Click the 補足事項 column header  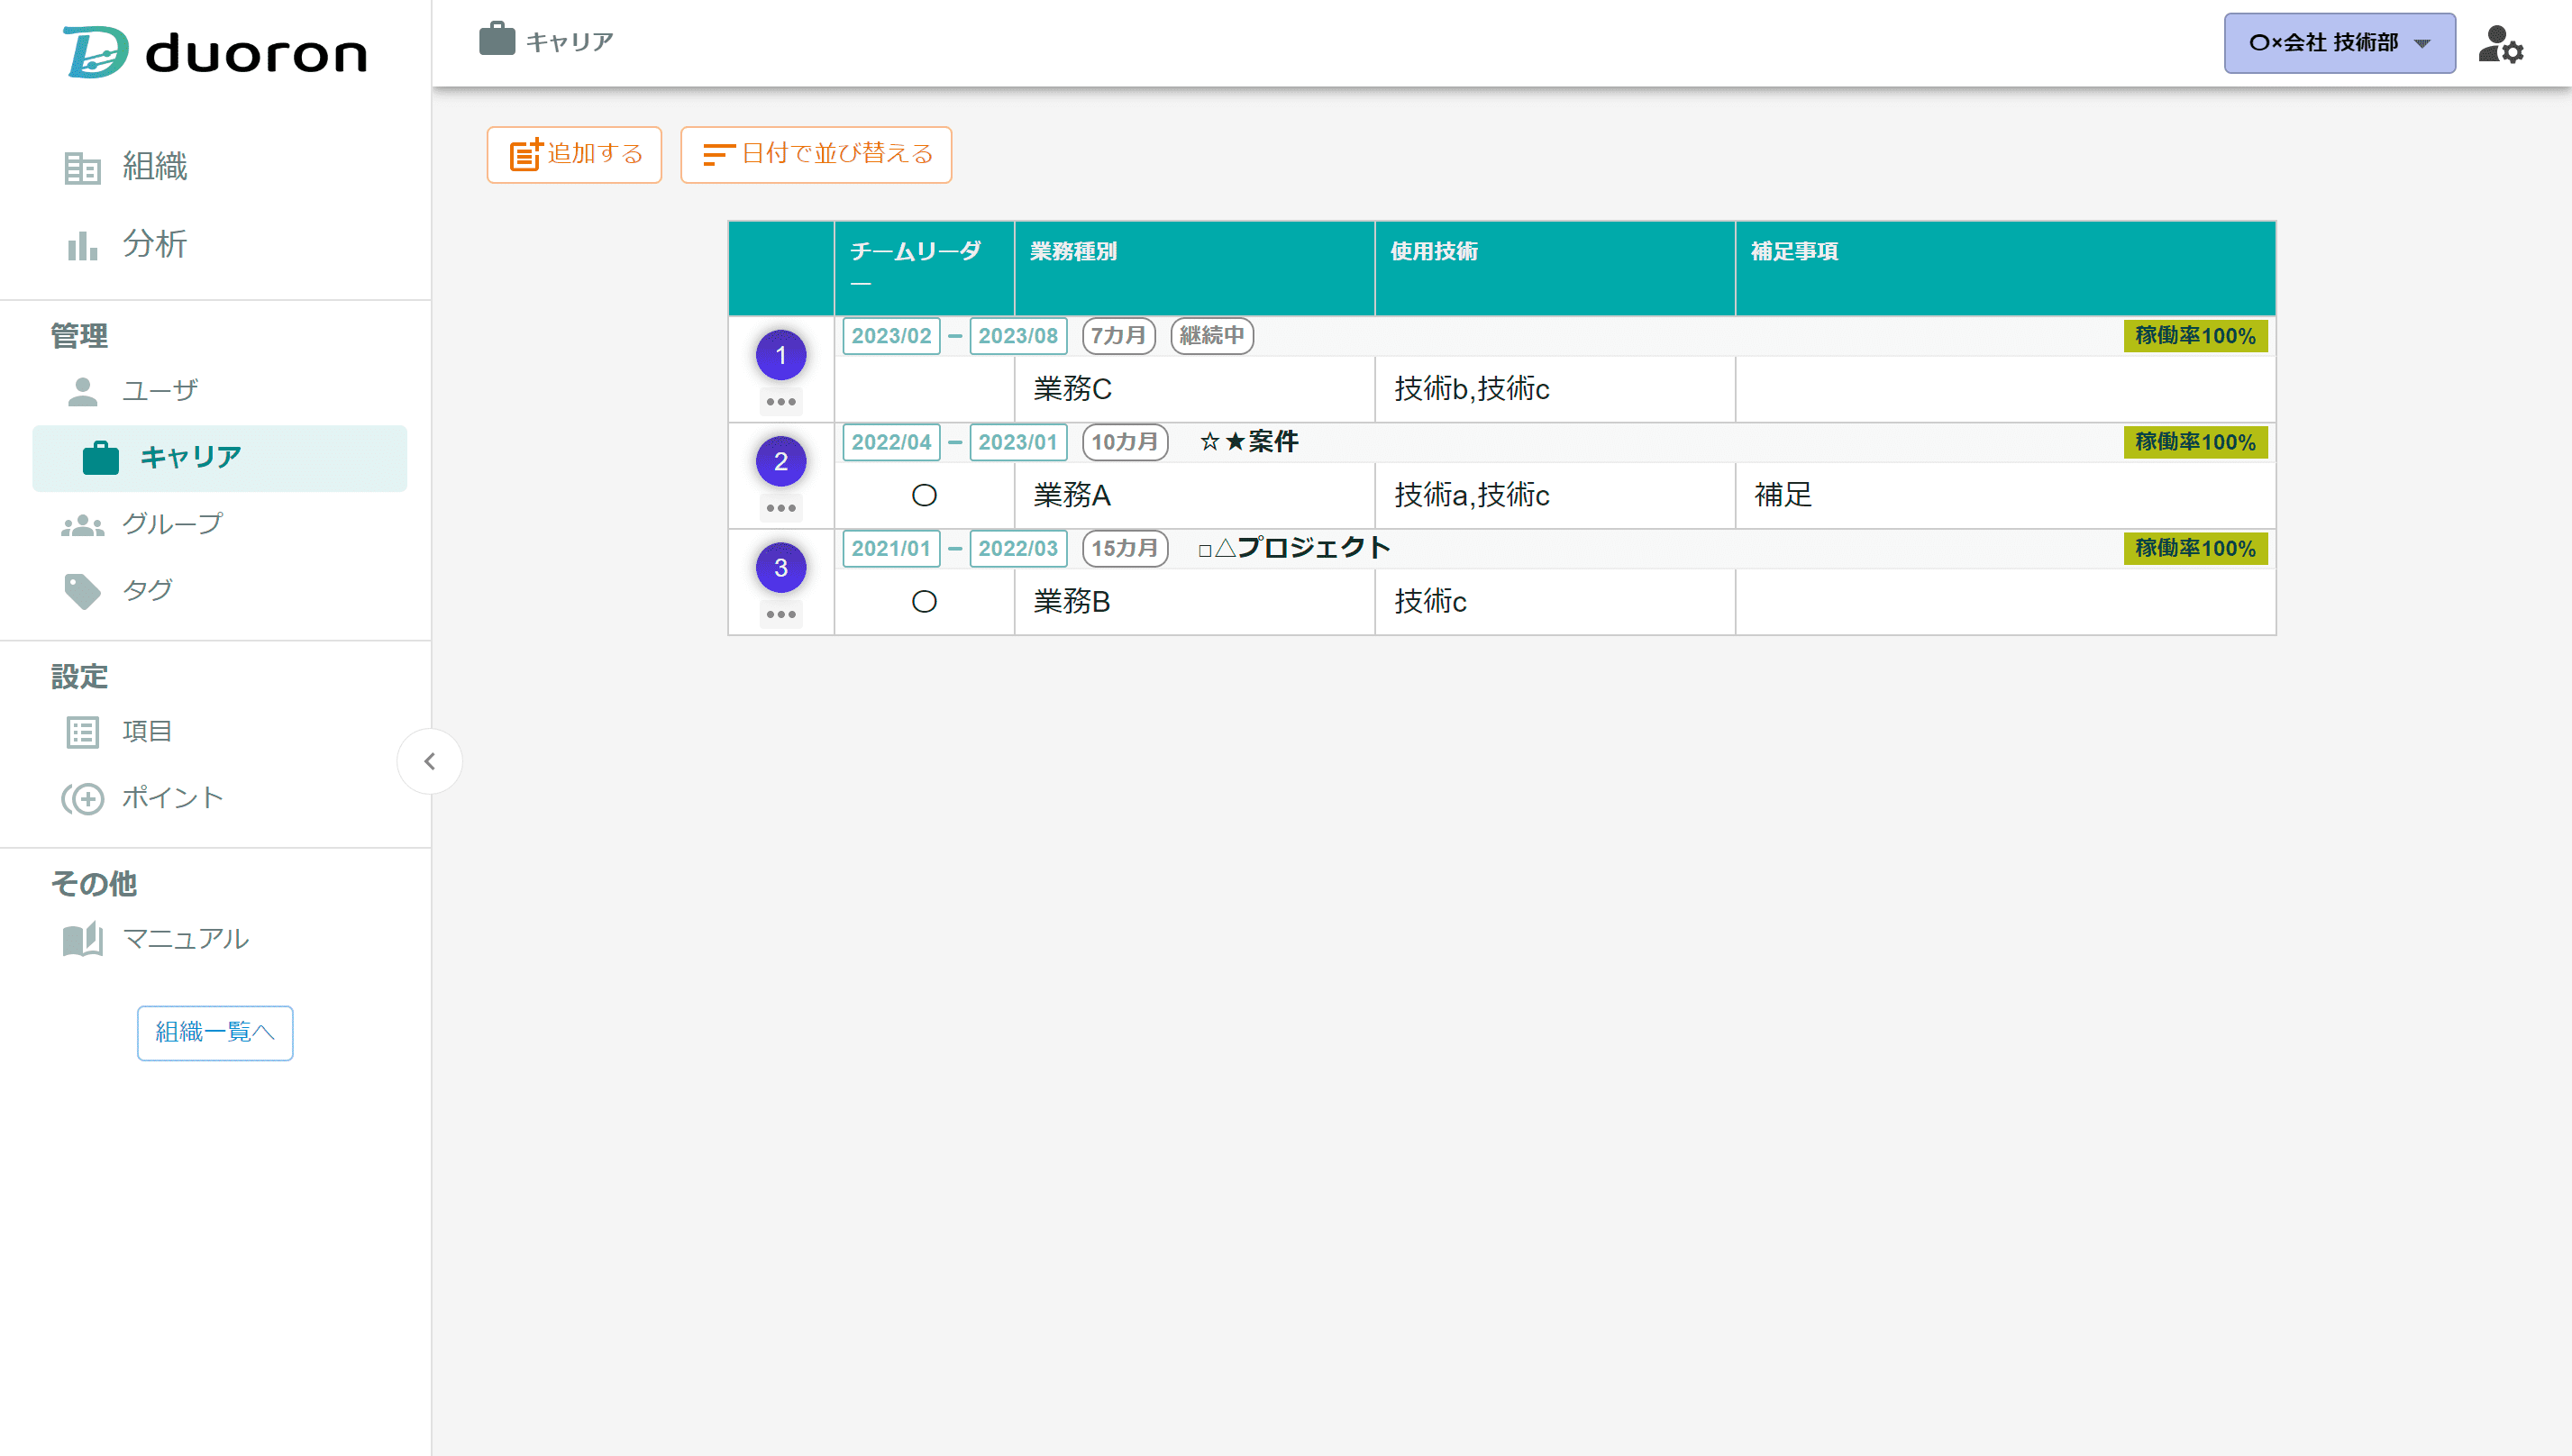[2005, 267]
